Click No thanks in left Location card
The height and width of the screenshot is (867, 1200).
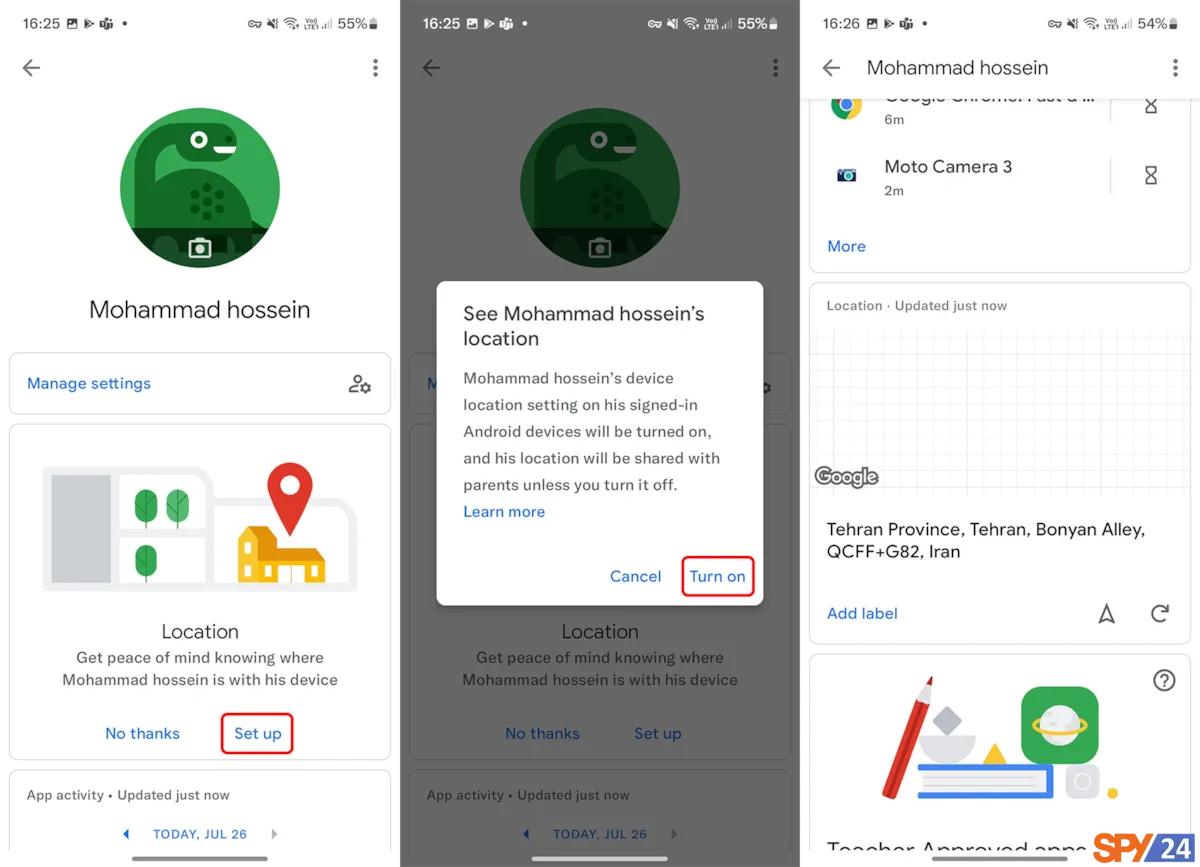142,733
